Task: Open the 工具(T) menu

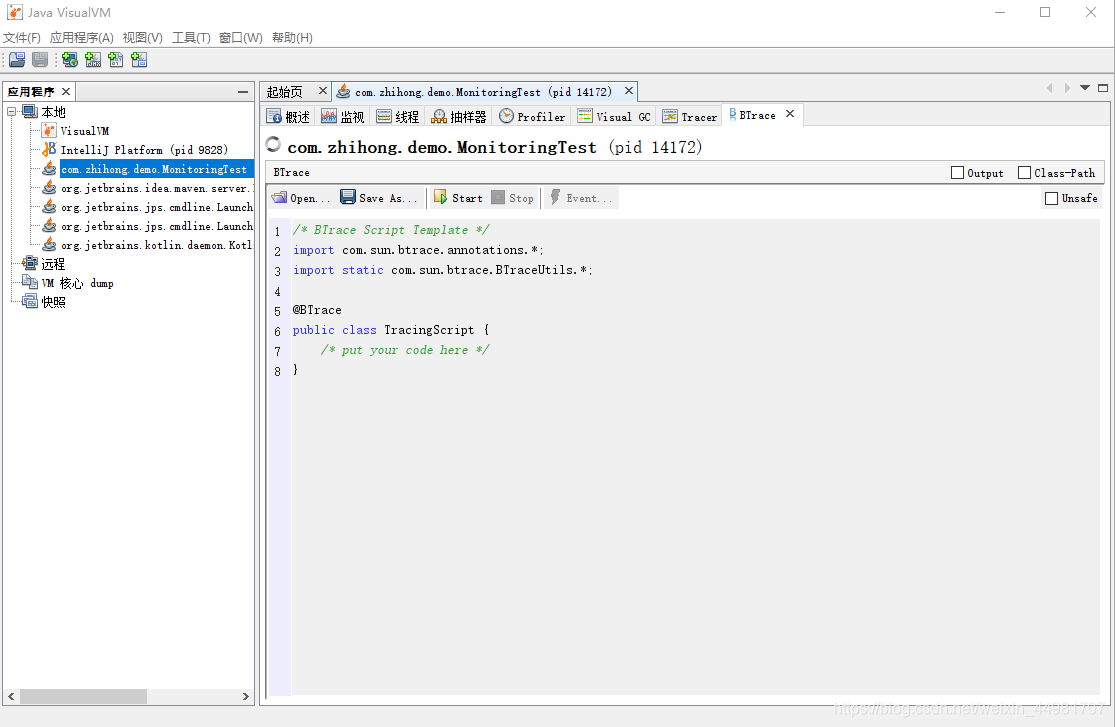Action: 191,38
